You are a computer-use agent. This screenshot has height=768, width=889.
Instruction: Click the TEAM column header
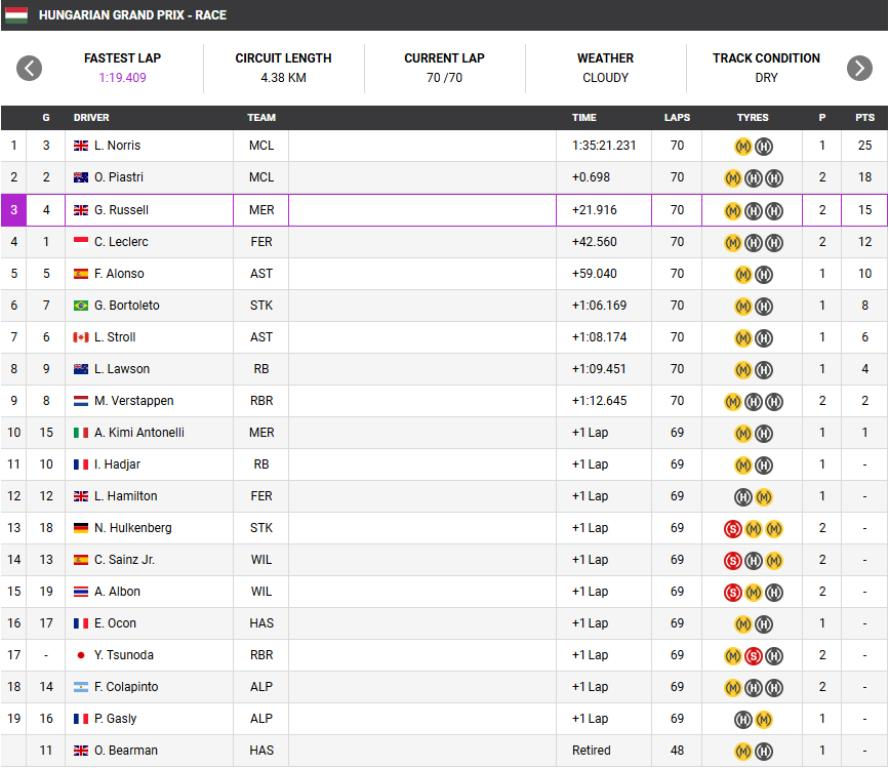(261, 117)
